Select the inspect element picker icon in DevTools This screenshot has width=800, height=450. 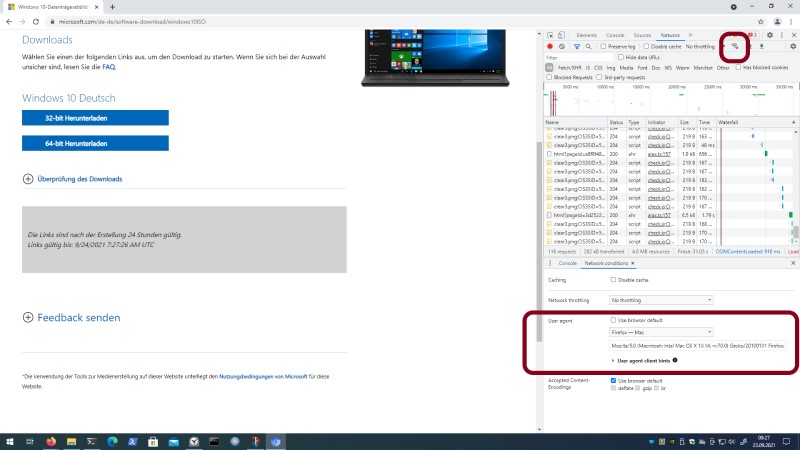click(550, 35)
